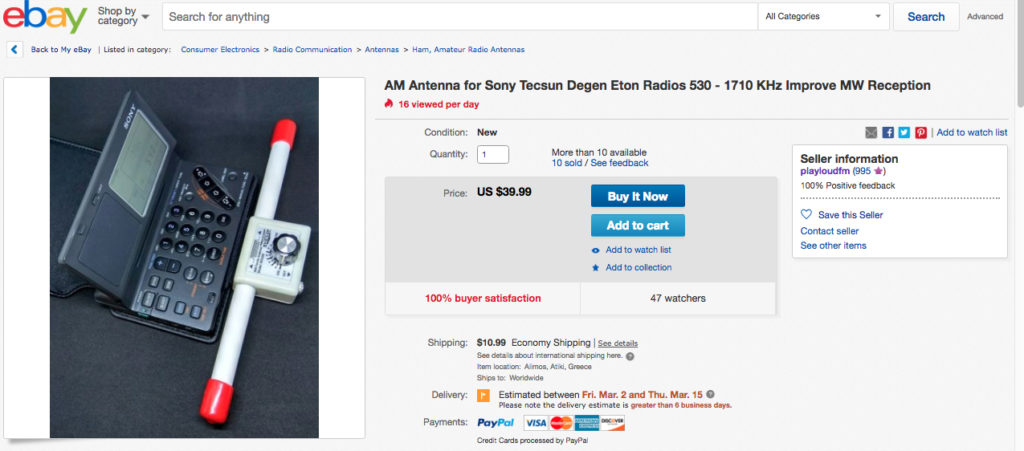Click the antenna product photo
The height and width of the screenshot is (451, 1024).
184,258
